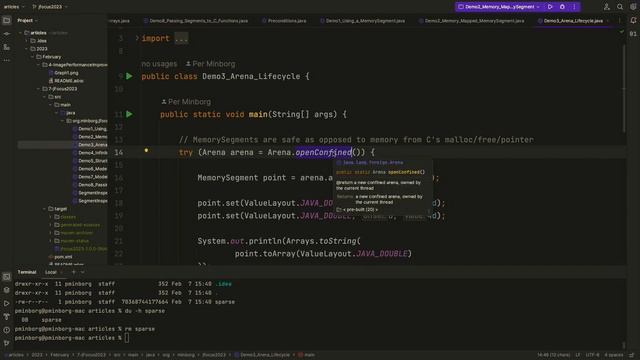The image size is (640, 360).
Task: Open the Commit tool window icon
Action: (x=7, y=34)
